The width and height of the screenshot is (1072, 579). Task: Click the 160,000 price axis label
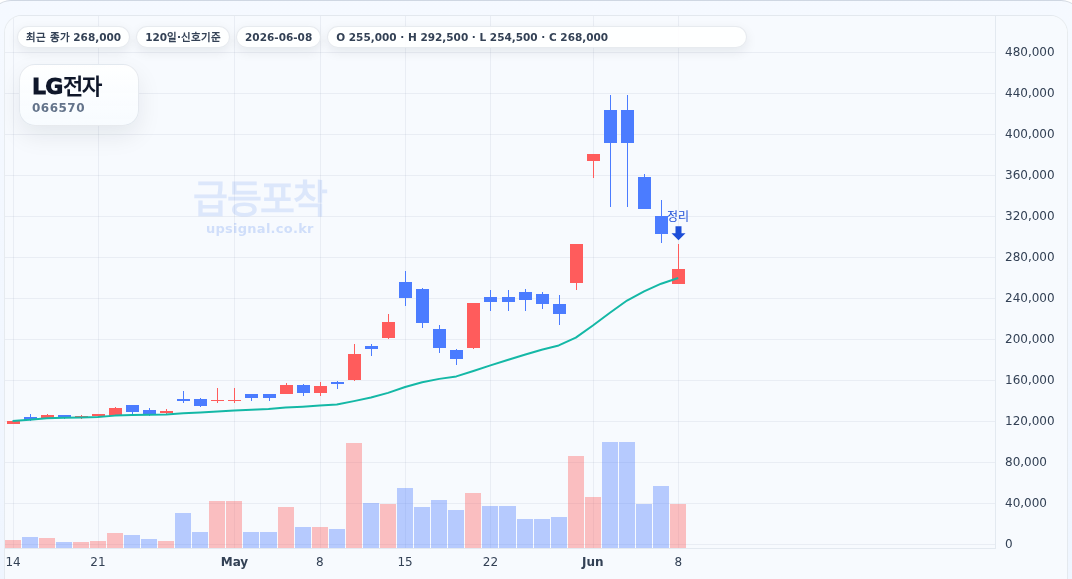[x=1029, y=380]
